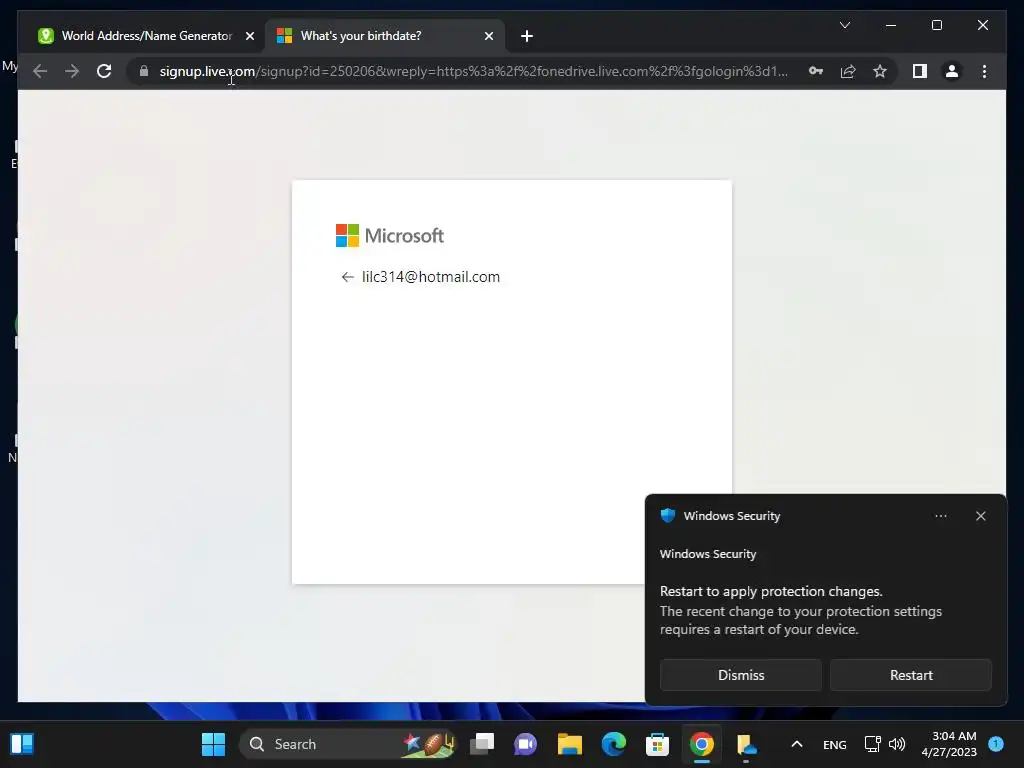Launch Microsoft Edge from taskbar
1024x768 pixels.
tap(613, 744)
